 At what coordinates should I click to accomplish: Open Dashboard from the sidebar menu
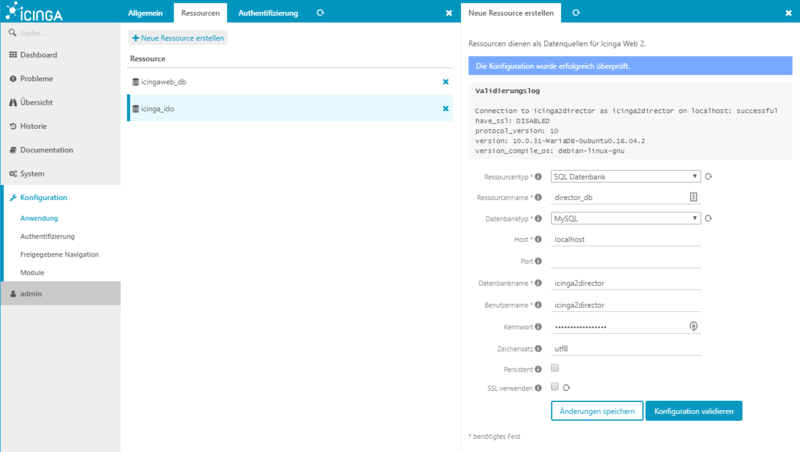coord(38,55)
